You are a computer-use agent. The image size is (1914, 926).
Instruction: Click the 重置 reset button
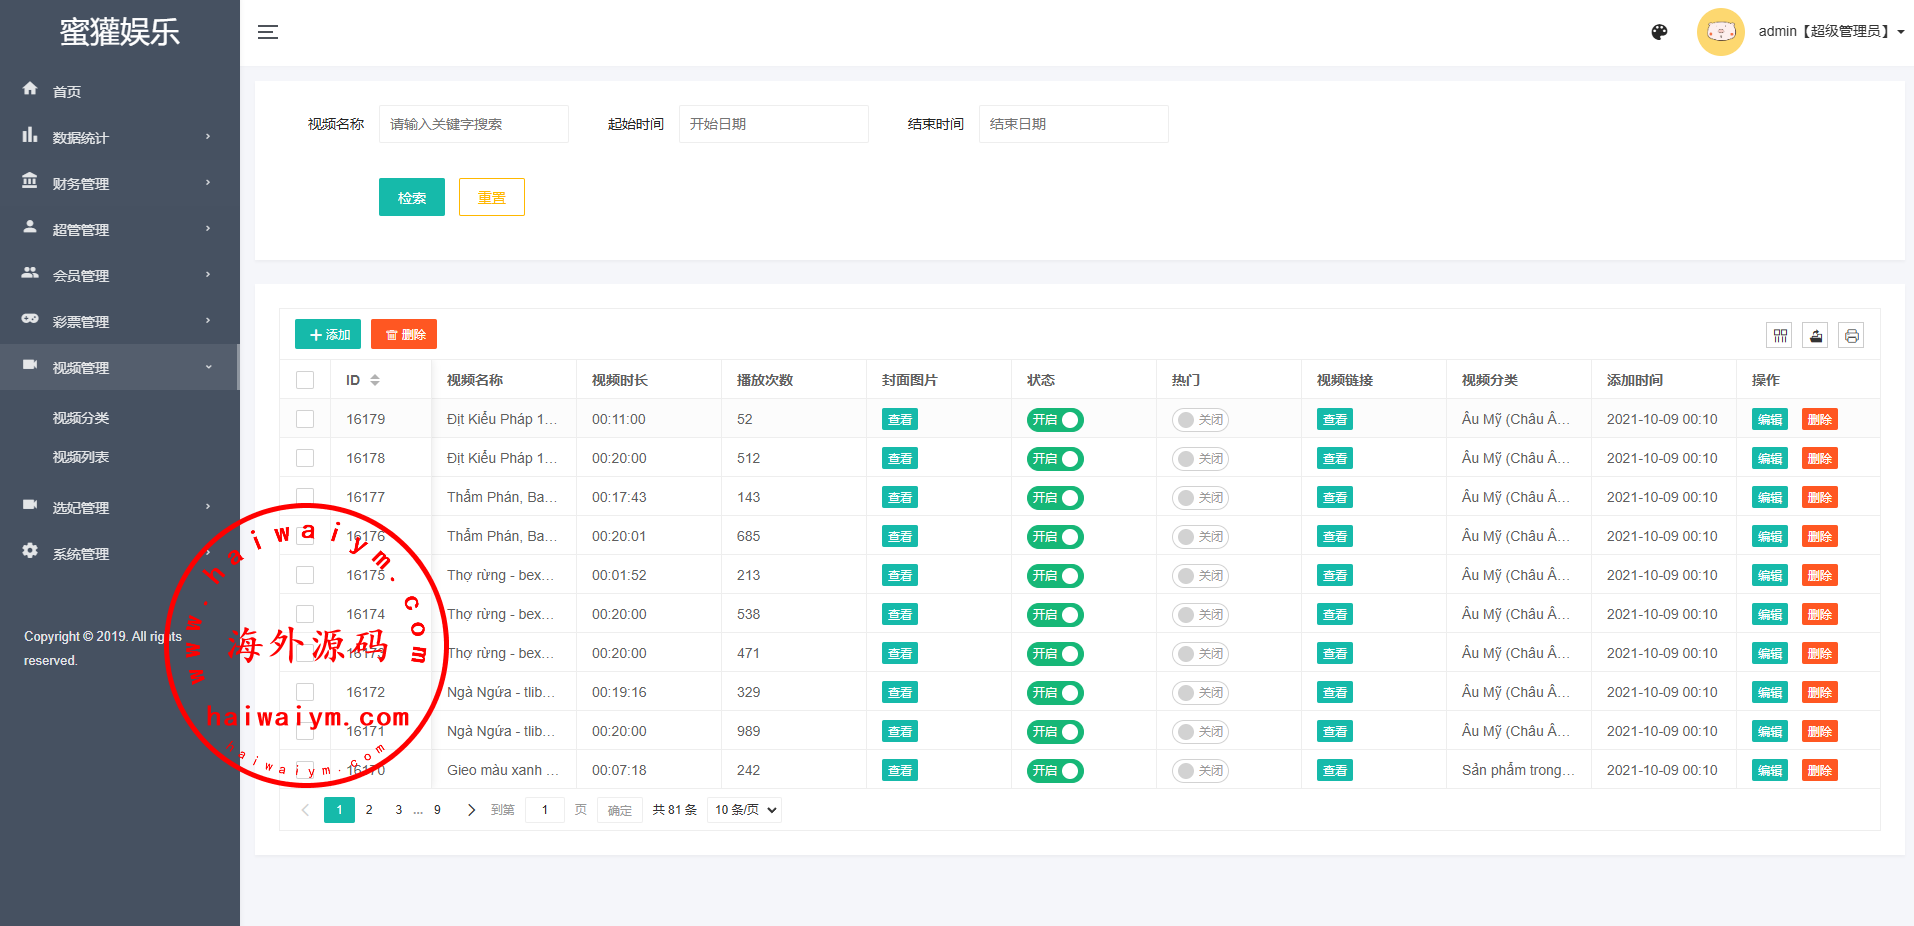(491, 198)
